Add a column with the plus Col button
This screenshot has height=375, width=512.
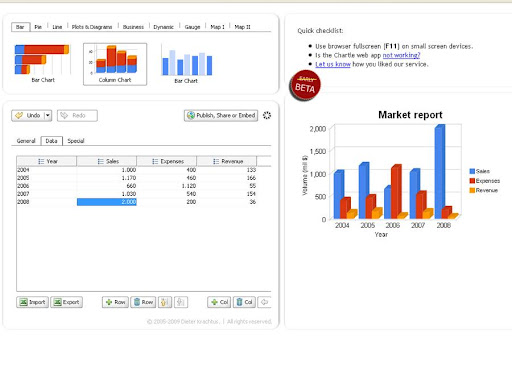pos(219,302)
